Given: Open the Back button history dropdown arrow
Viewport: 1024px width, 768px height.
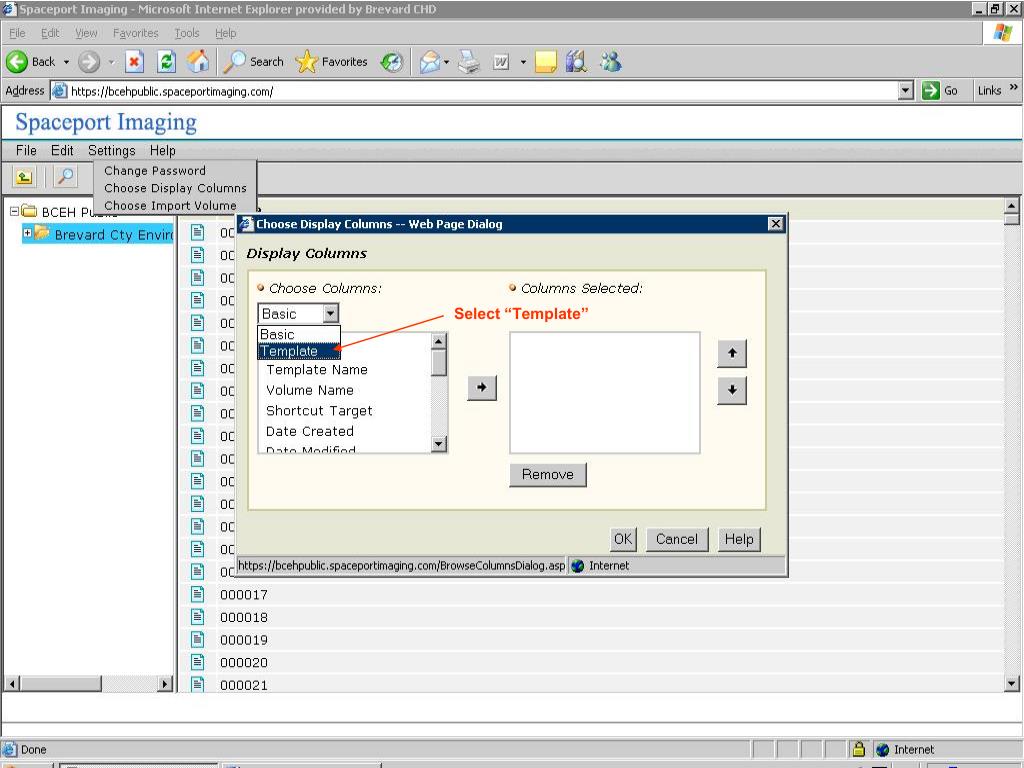Looking at the screenshot, I should coord(66,62).
